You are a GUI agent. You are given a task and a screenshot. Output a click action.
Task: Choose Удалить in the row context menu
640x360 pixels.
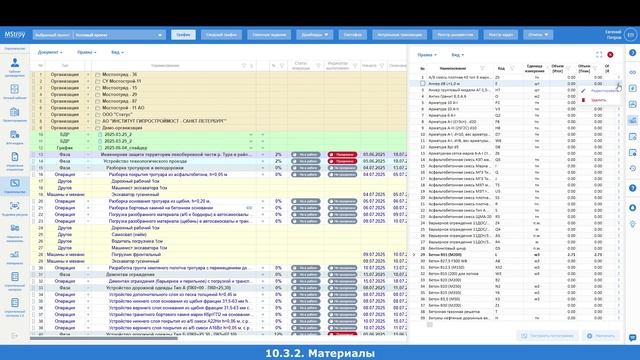[598, 100]
